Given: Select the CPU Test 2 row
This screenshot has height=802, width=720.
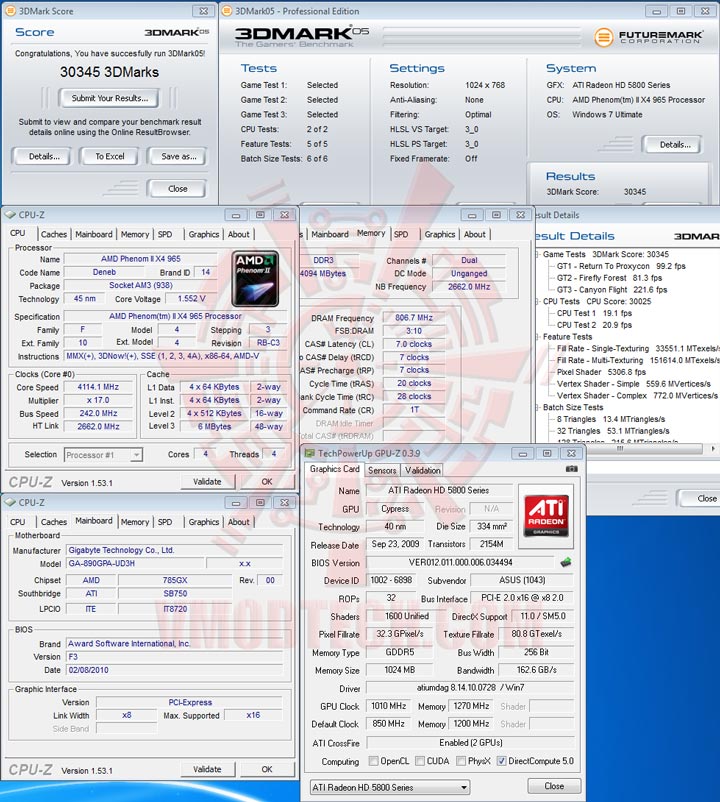Looking at the screenshot, I should [594, 325].
